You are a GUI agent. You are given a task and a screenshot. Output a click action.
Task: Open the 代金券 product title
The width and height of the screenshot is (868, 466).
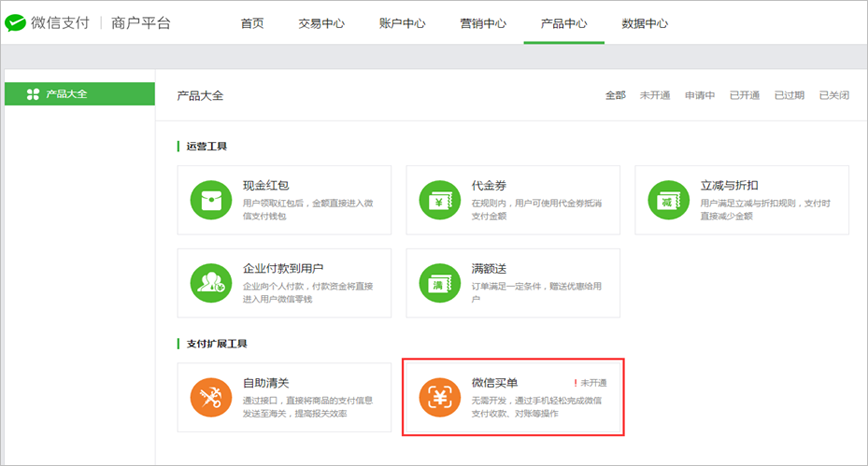pyautogui.click(x=489, y=185)
